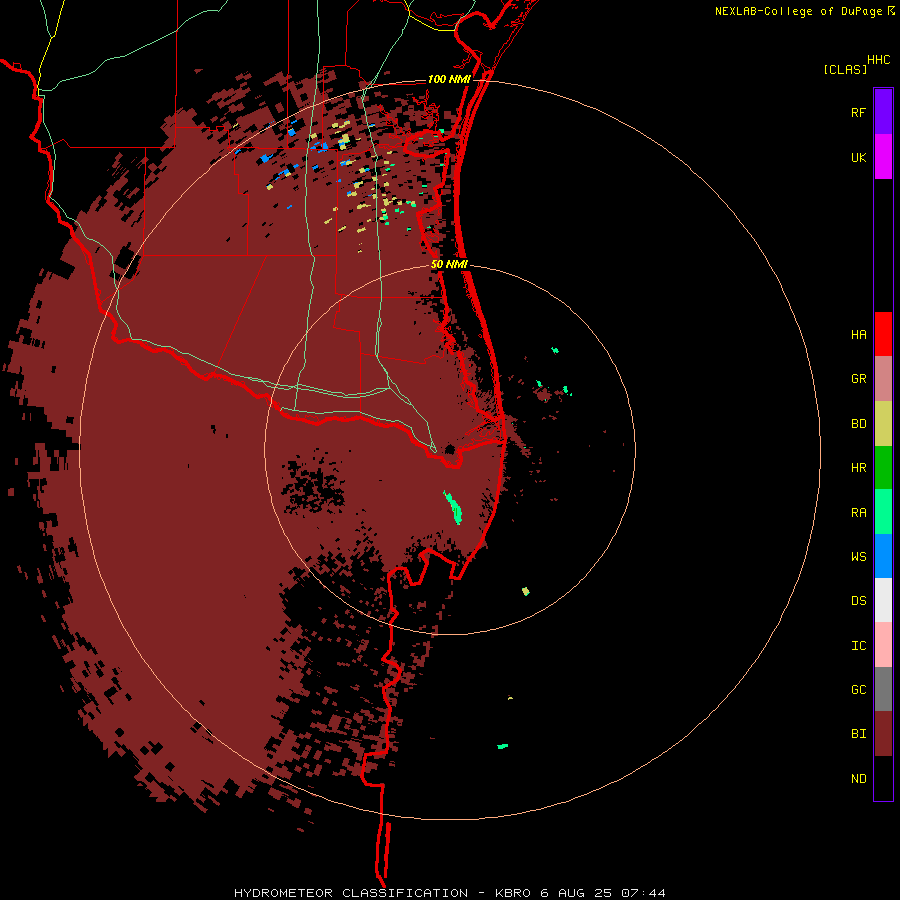Click the 'UK' legend label
This screenshot has height=900, width=900.
pos(858,157)
